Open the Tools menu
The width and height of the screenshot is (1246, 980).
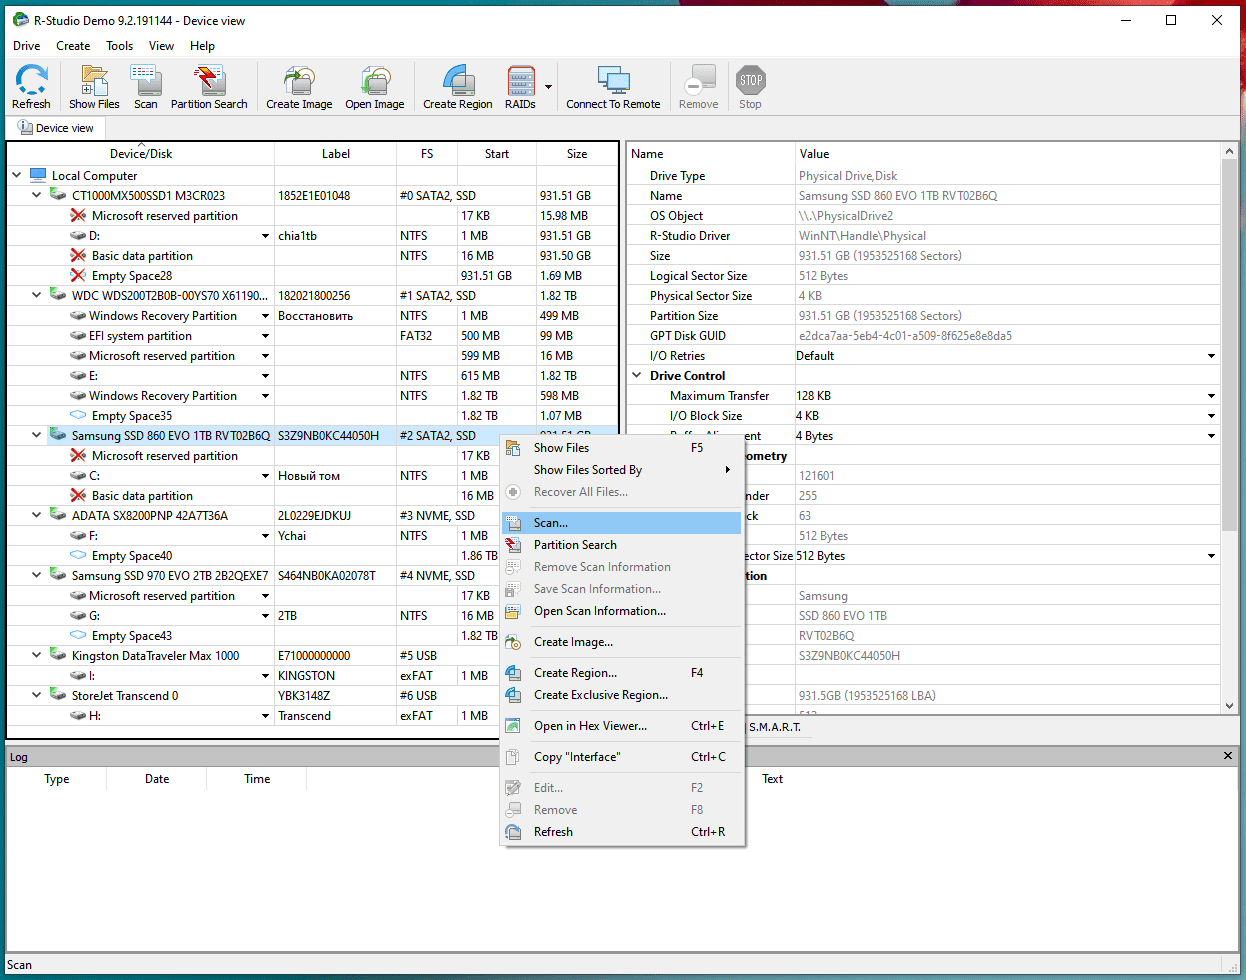click(119, 46)
